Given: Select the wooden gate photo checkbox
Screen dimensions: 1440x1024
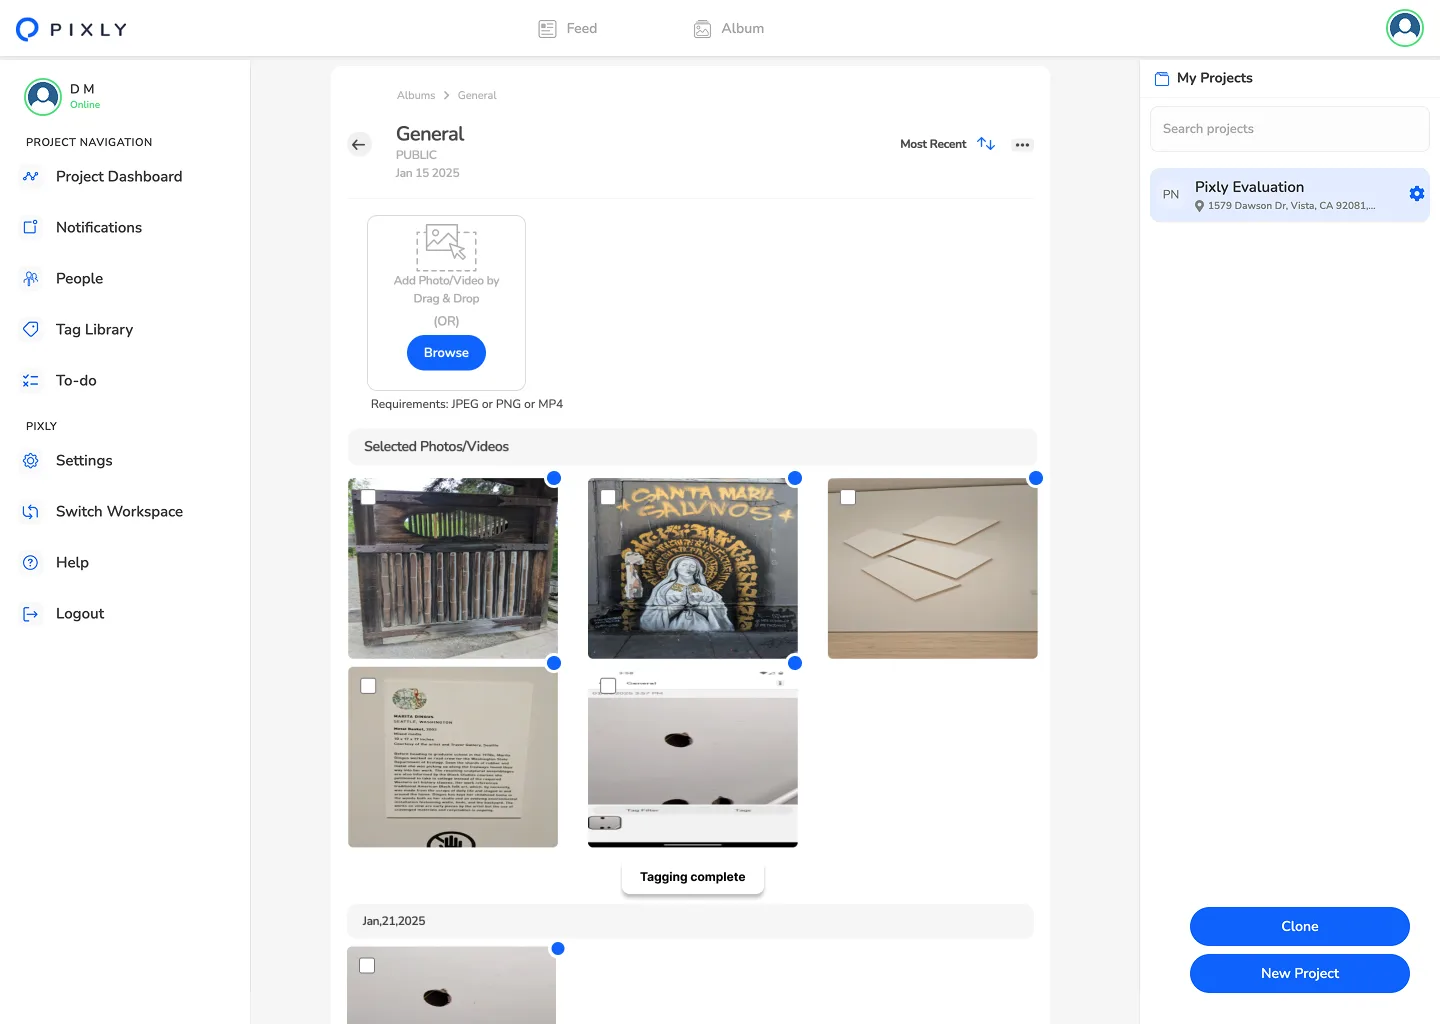Looking at the screenshot, I should pyautogui.click(x=368, y=497).
